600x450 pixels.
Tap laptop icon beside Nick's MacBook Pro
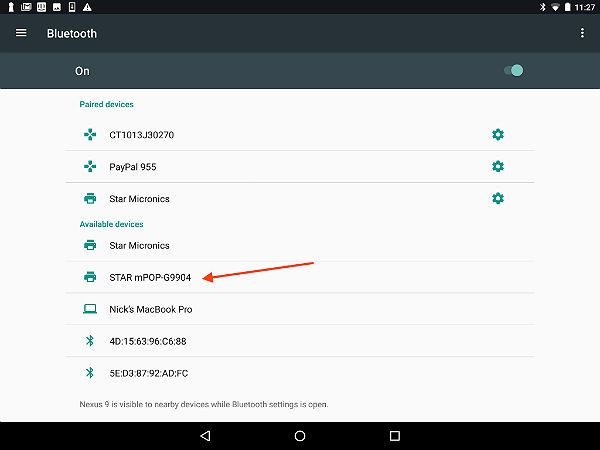(90, 309)
